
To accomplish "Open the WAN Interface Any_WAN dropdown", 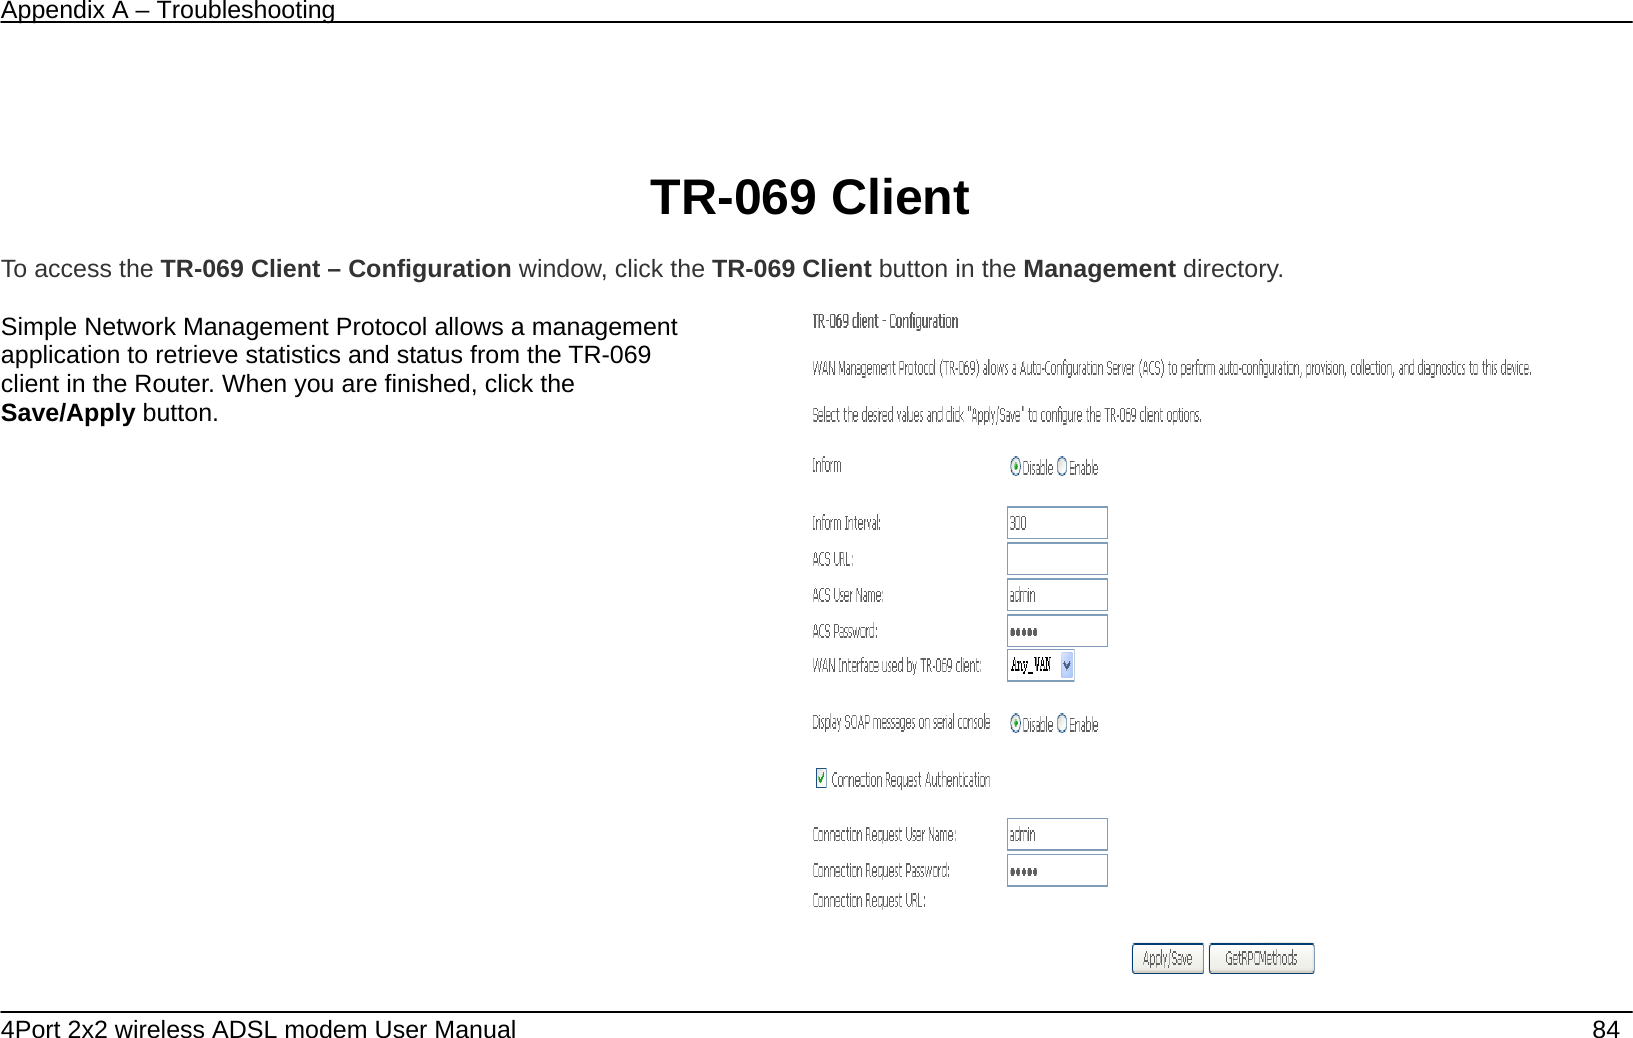I will 1041,665.
